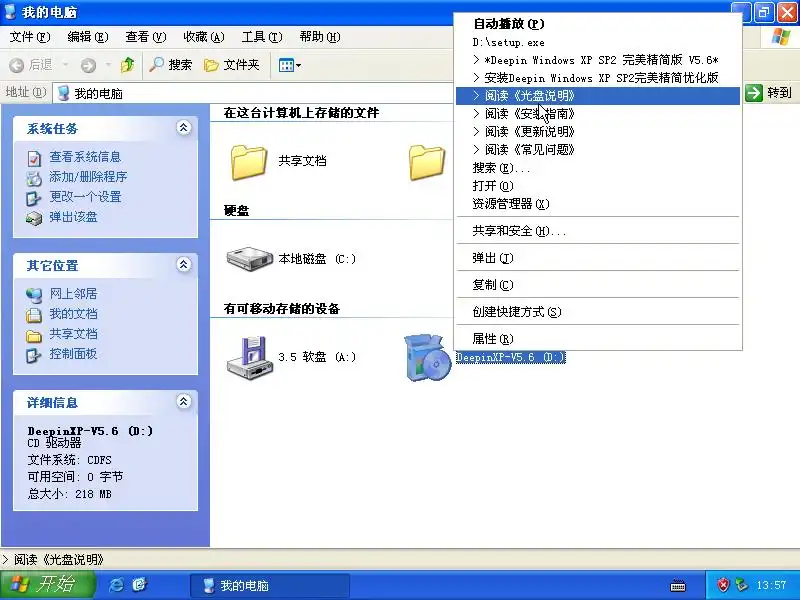Collapse the 系统任务 panel
The height and width of the screenshot is (600, 800).
(x=184, y=128)
